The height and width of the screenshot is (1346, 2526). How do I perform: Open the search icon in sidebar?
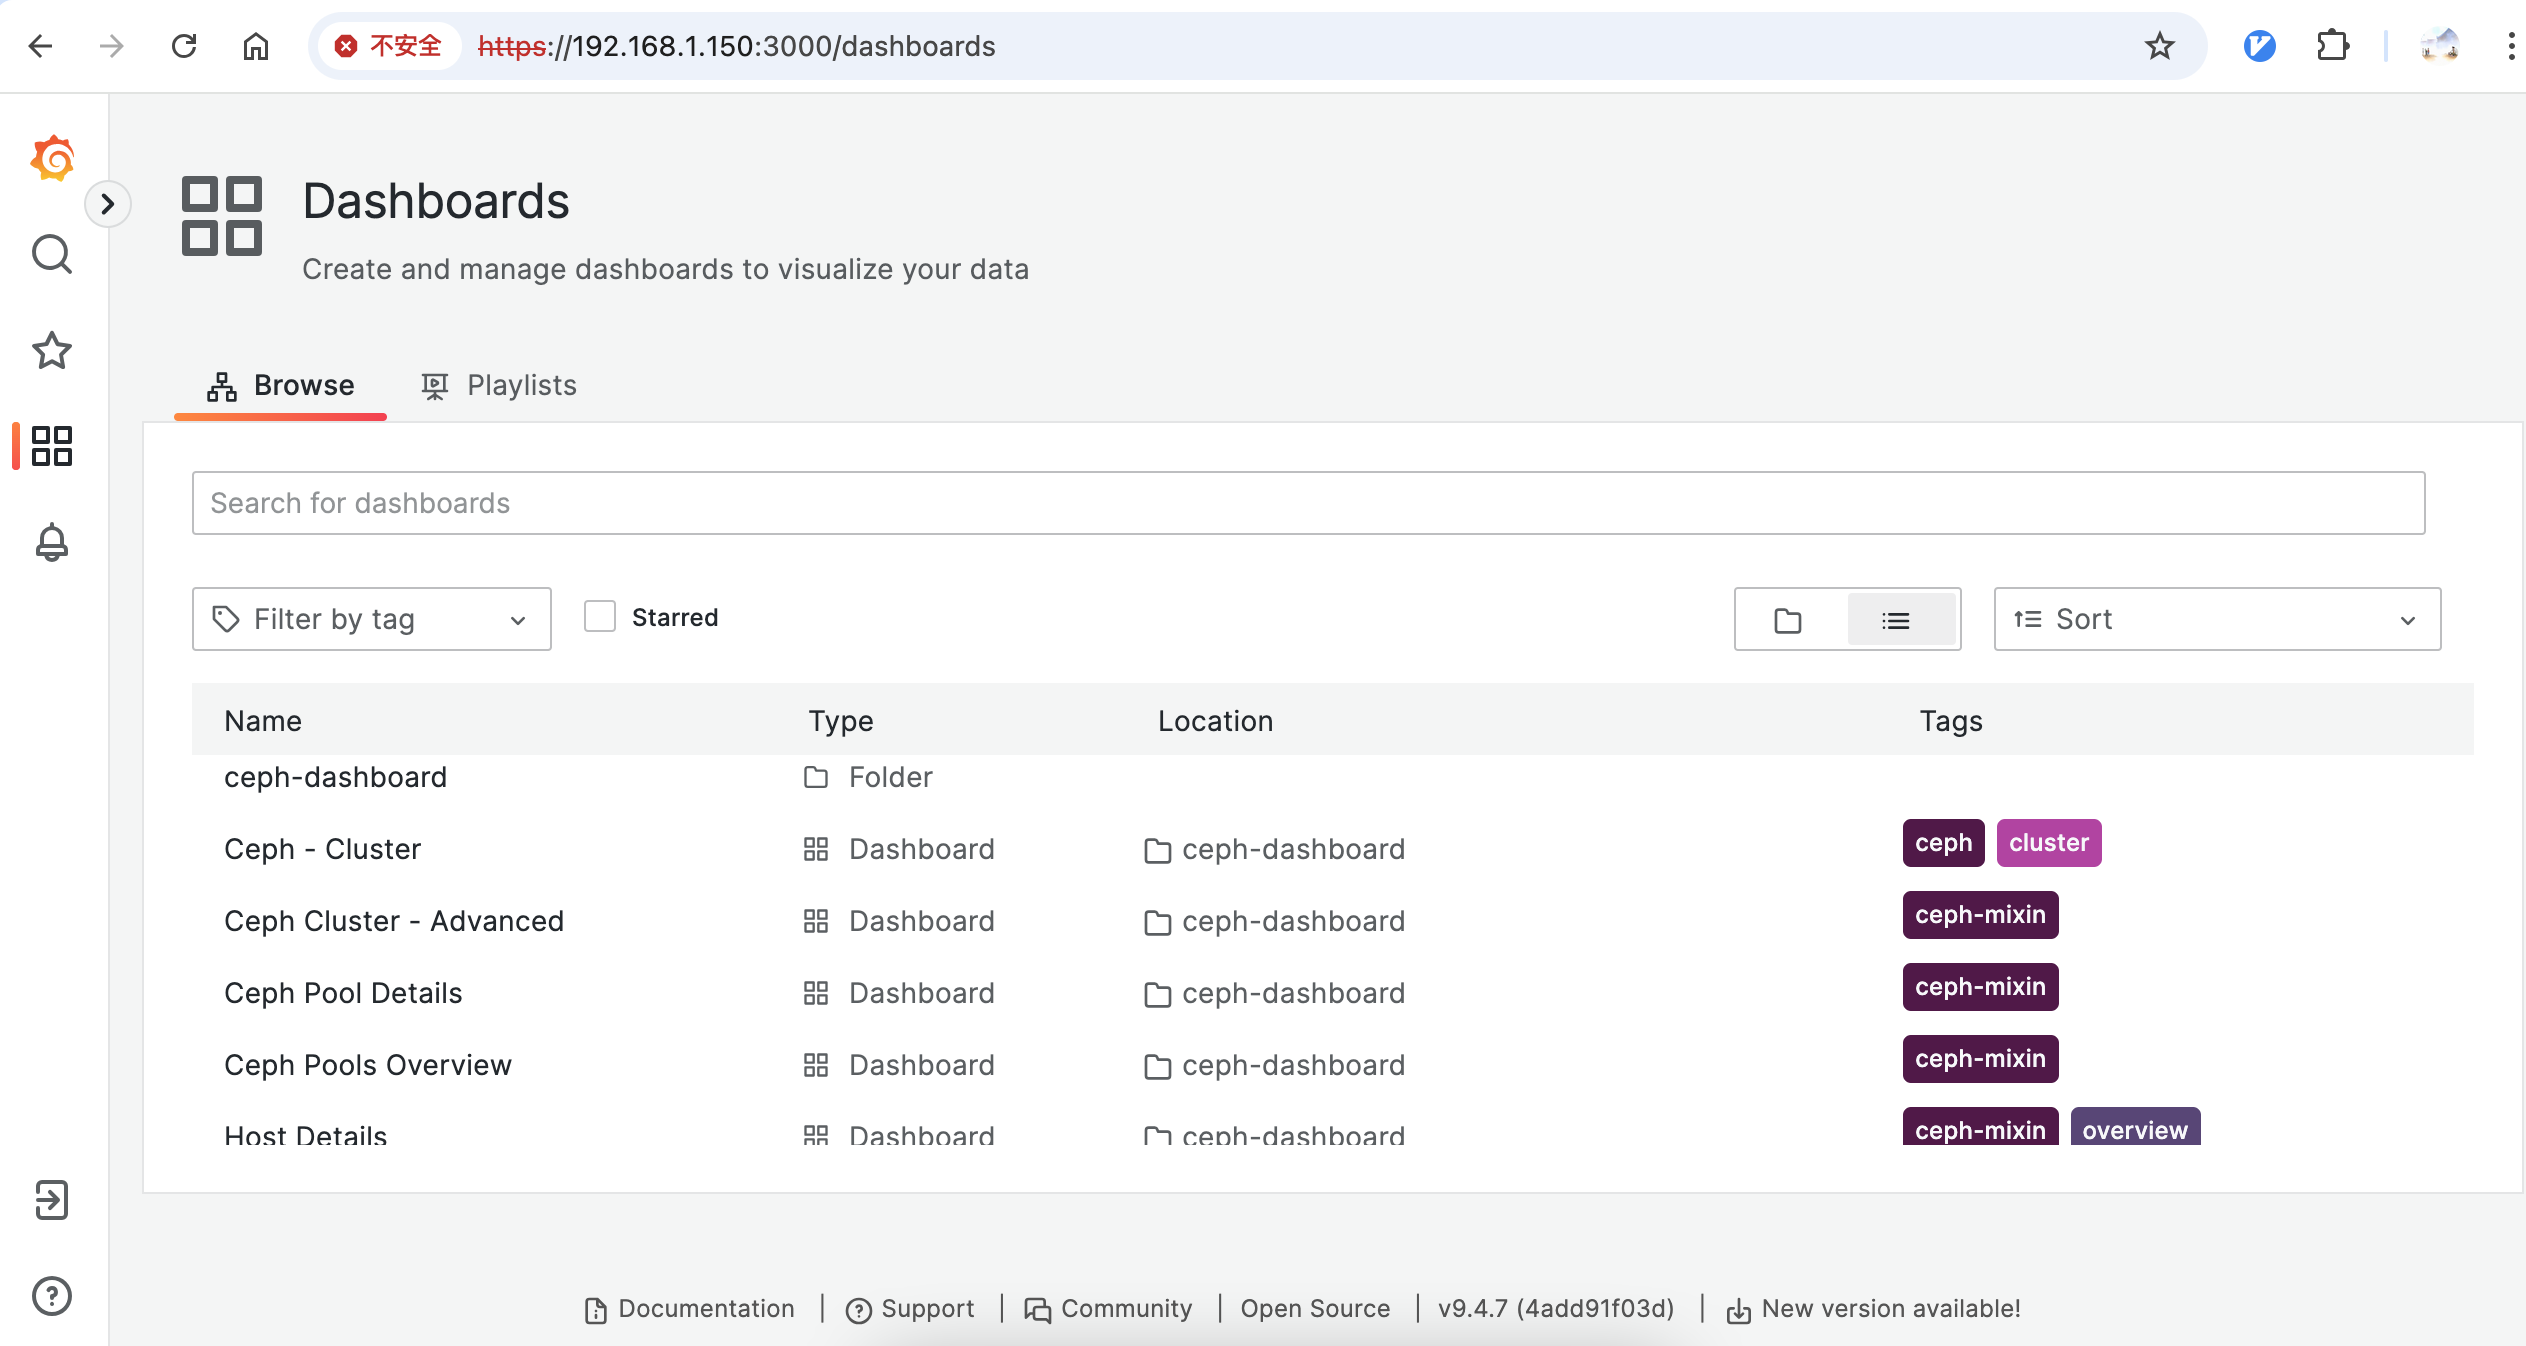click(x=52, y=254)
